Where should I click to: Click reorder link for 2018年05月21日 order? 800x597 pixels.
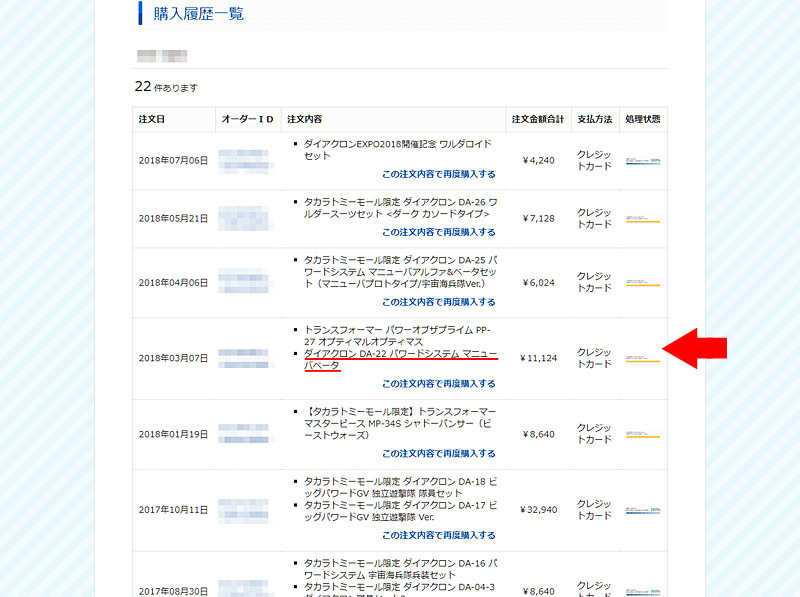[x=439, y=232]
